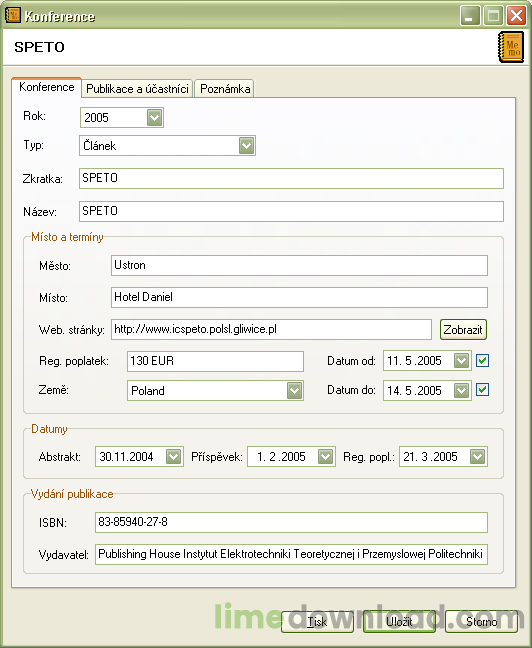Expand the Abstrakt date dropdown
Screen dimensions: 532x648
173,457
